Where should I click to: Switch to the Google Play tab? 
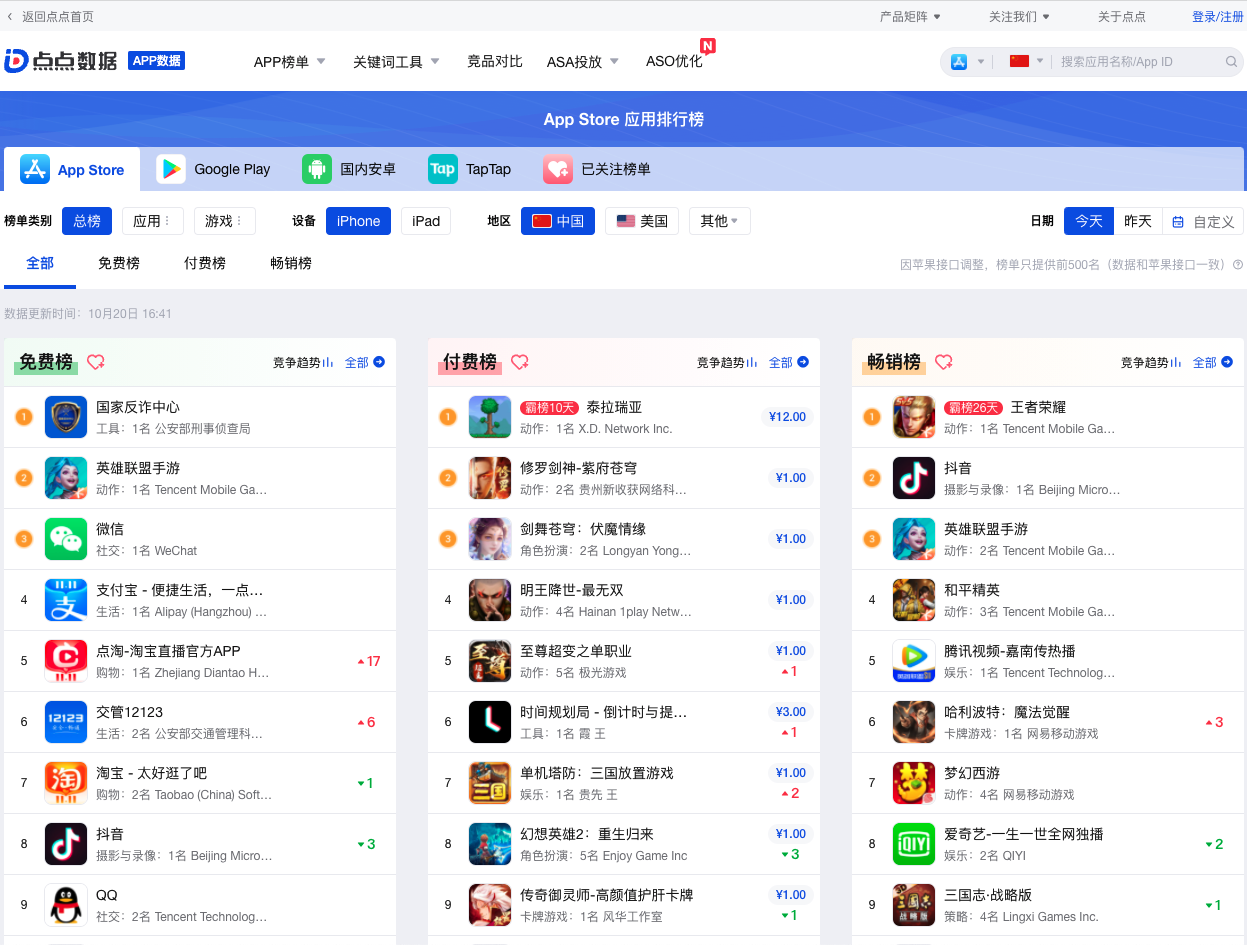click(214, 169)
